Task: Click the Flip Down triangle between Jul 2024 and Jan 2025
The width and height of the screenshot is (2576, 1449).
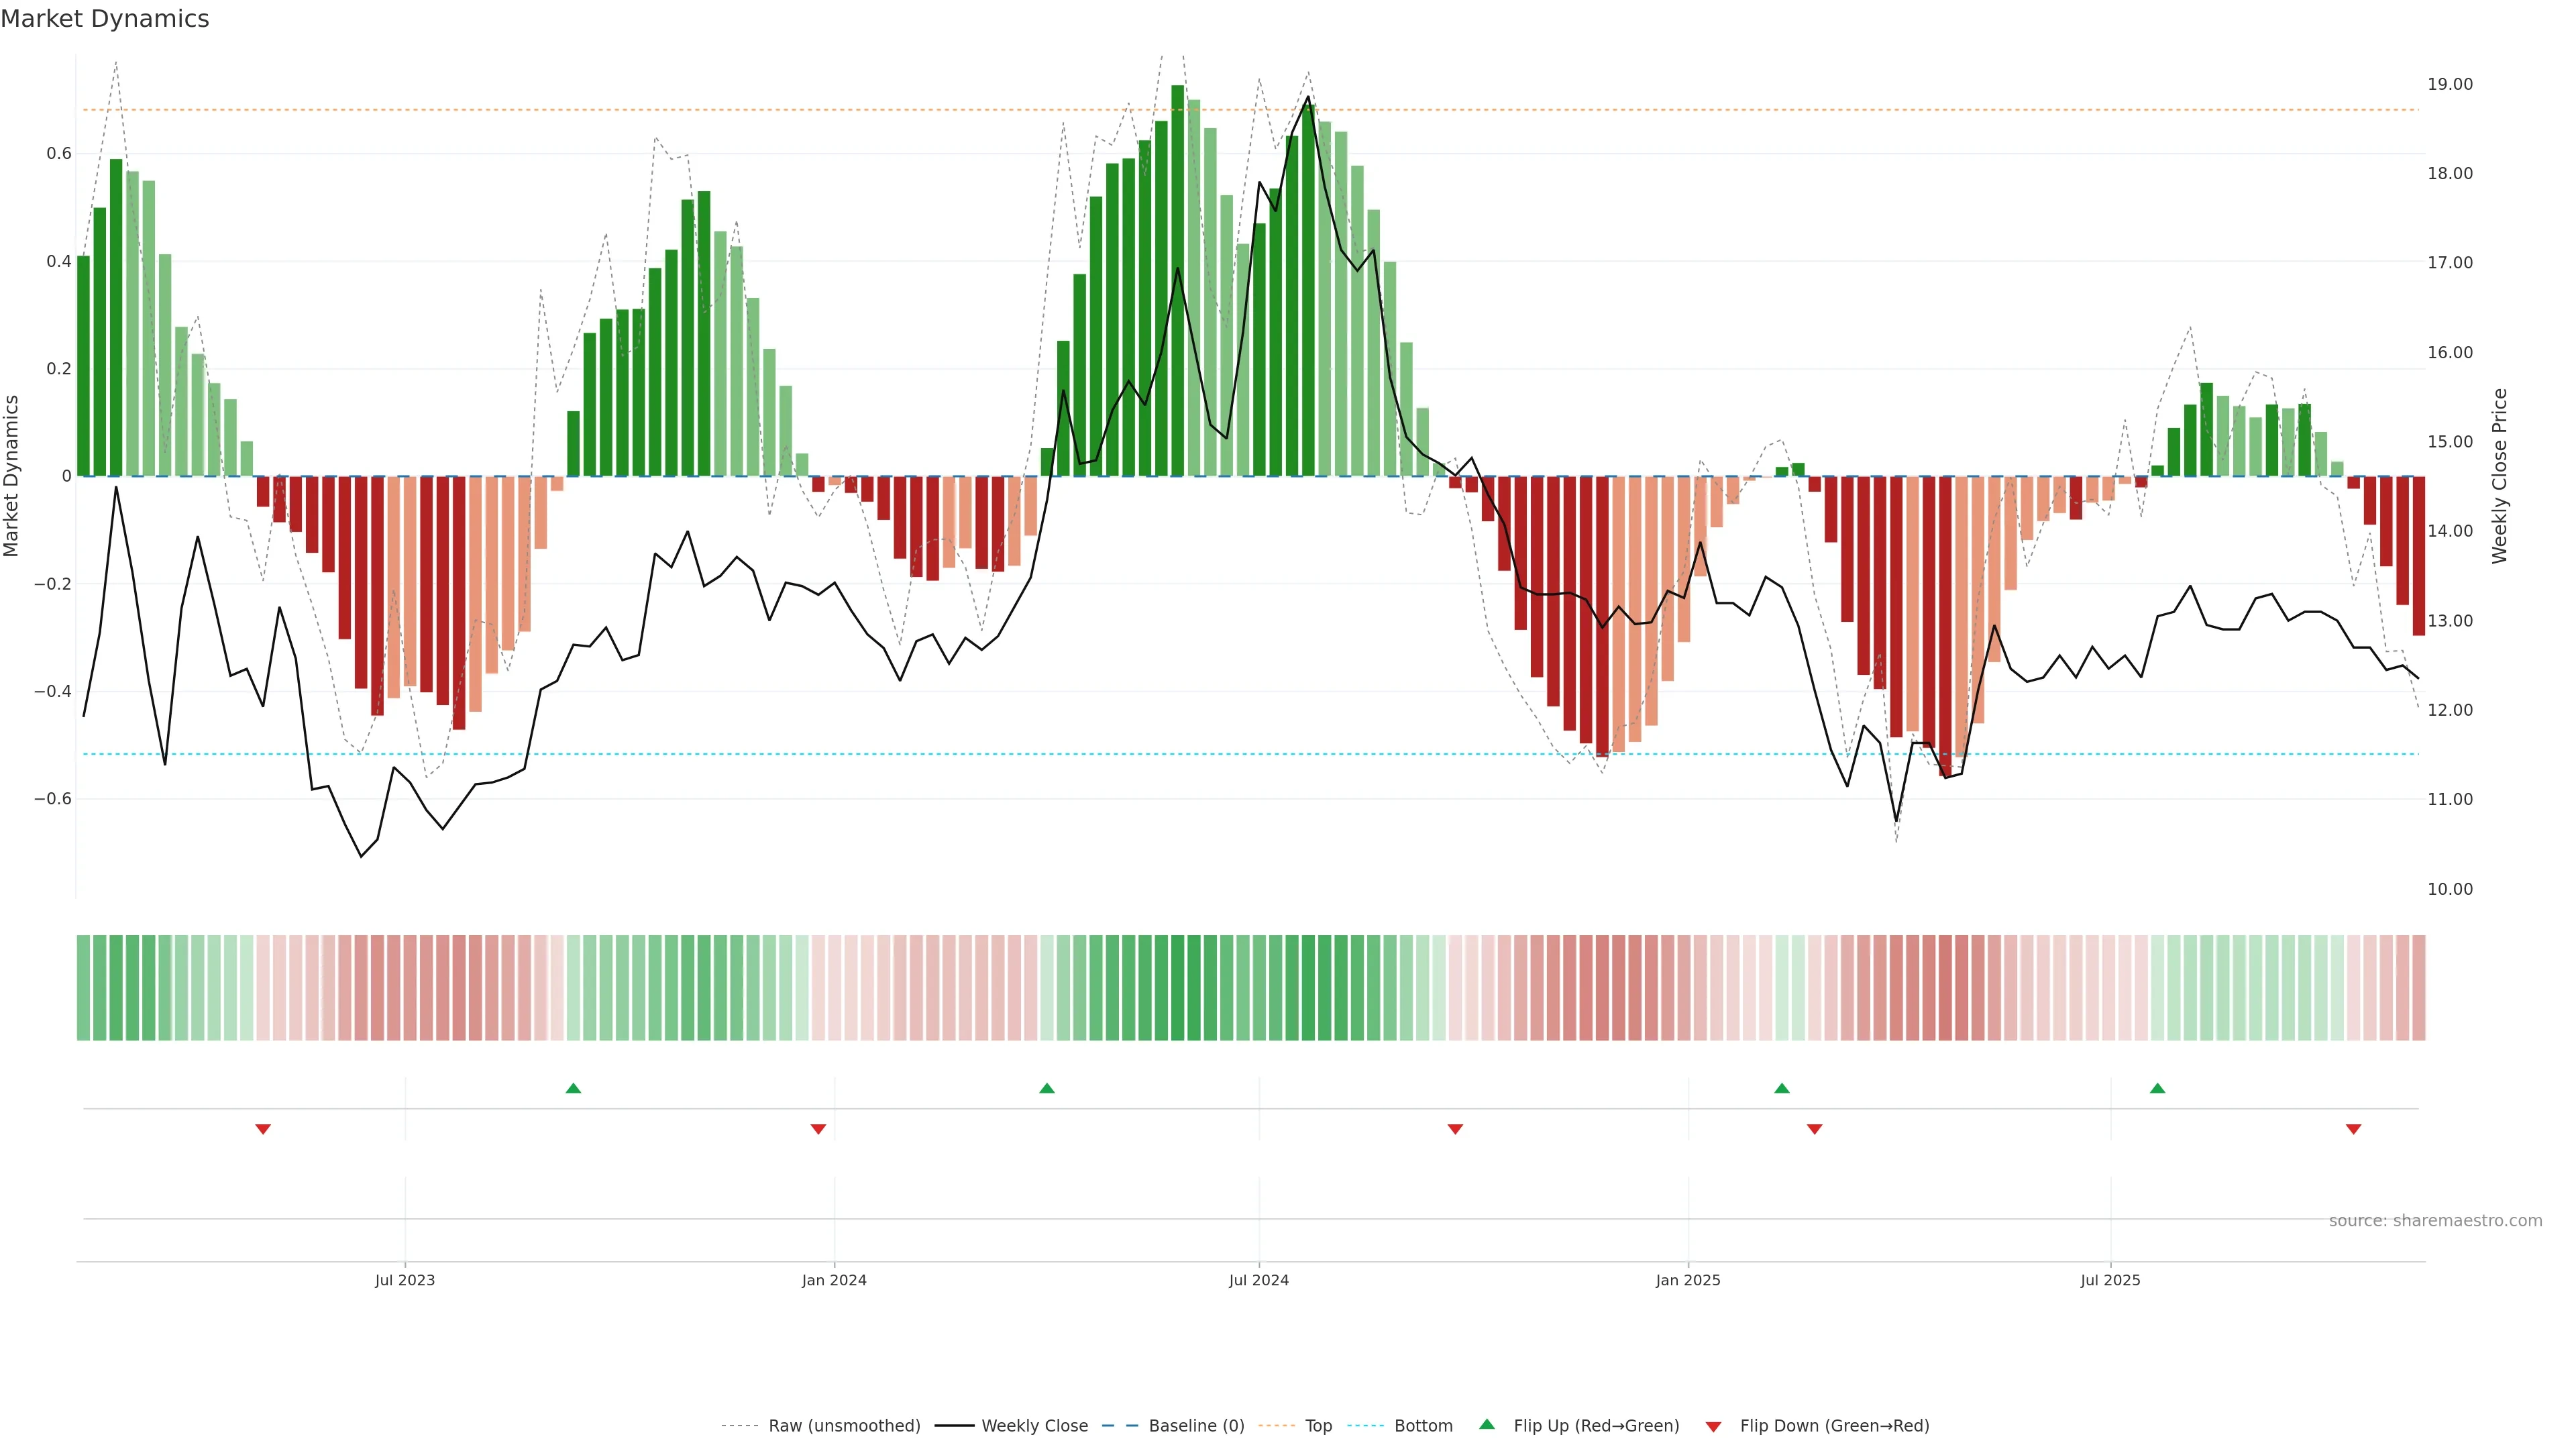Action: (x=1455, y=1129)
